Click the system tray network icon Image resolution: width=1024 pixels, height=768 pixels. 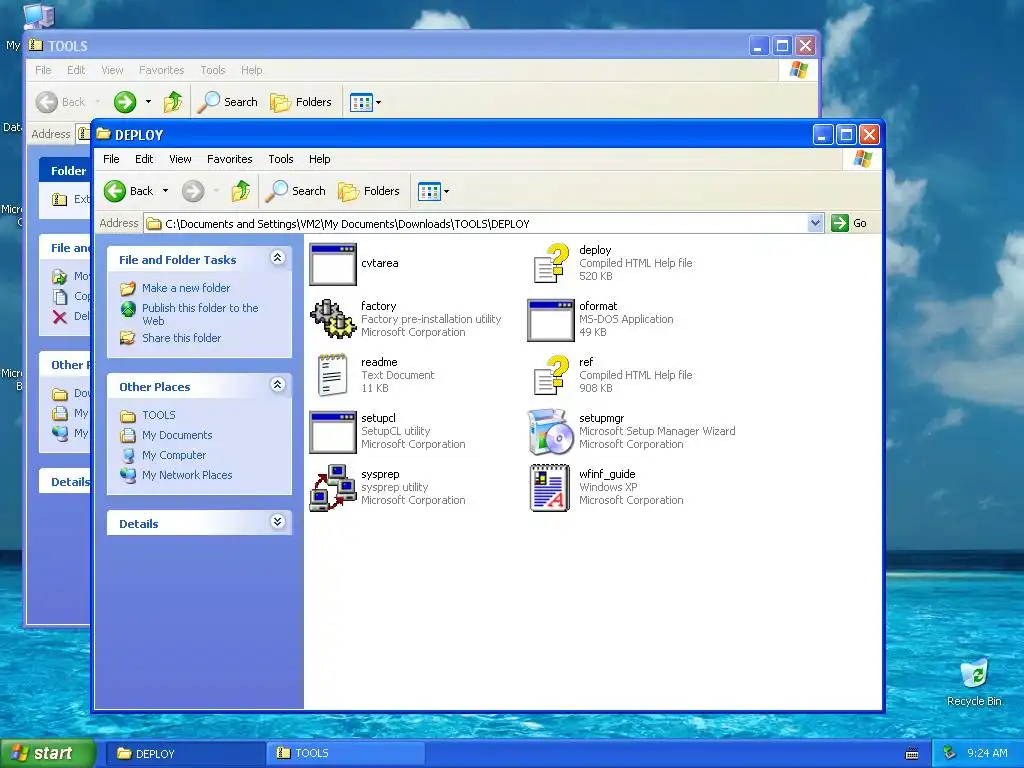tap(950, 753)
